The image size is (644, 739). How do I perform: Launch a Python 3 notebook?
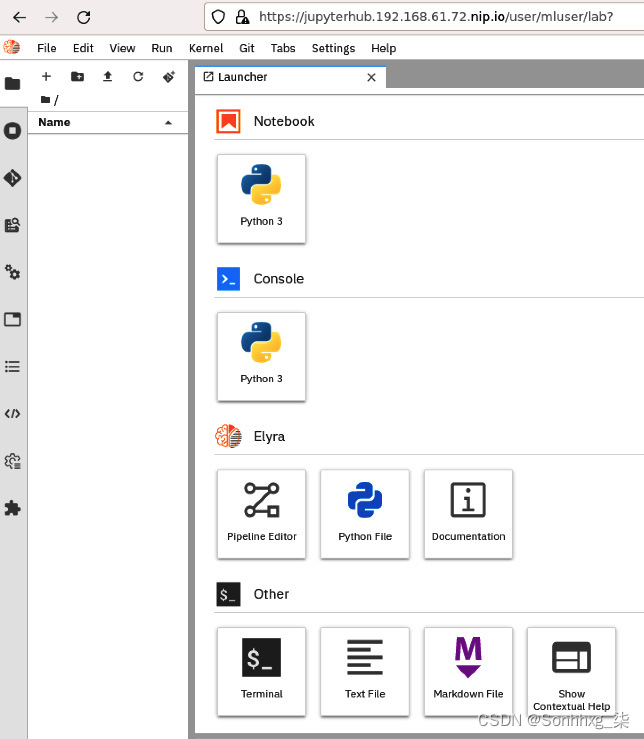pyautogui.click(x=261, y=198)
